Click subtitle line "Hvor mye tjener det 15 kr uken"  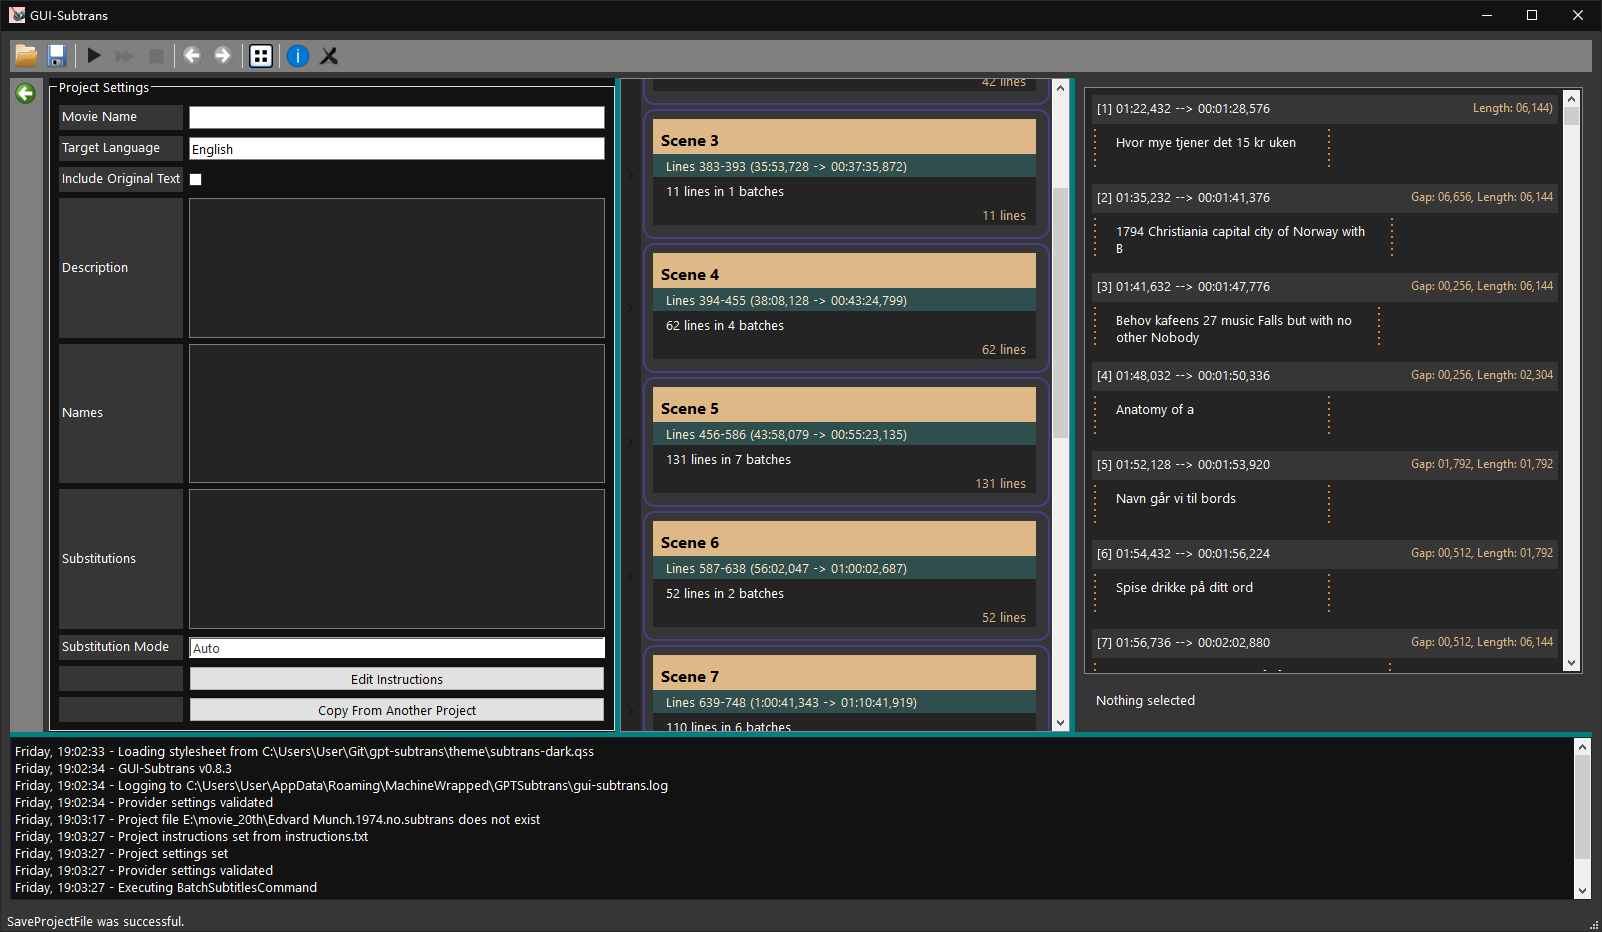tap(1206, 143)
